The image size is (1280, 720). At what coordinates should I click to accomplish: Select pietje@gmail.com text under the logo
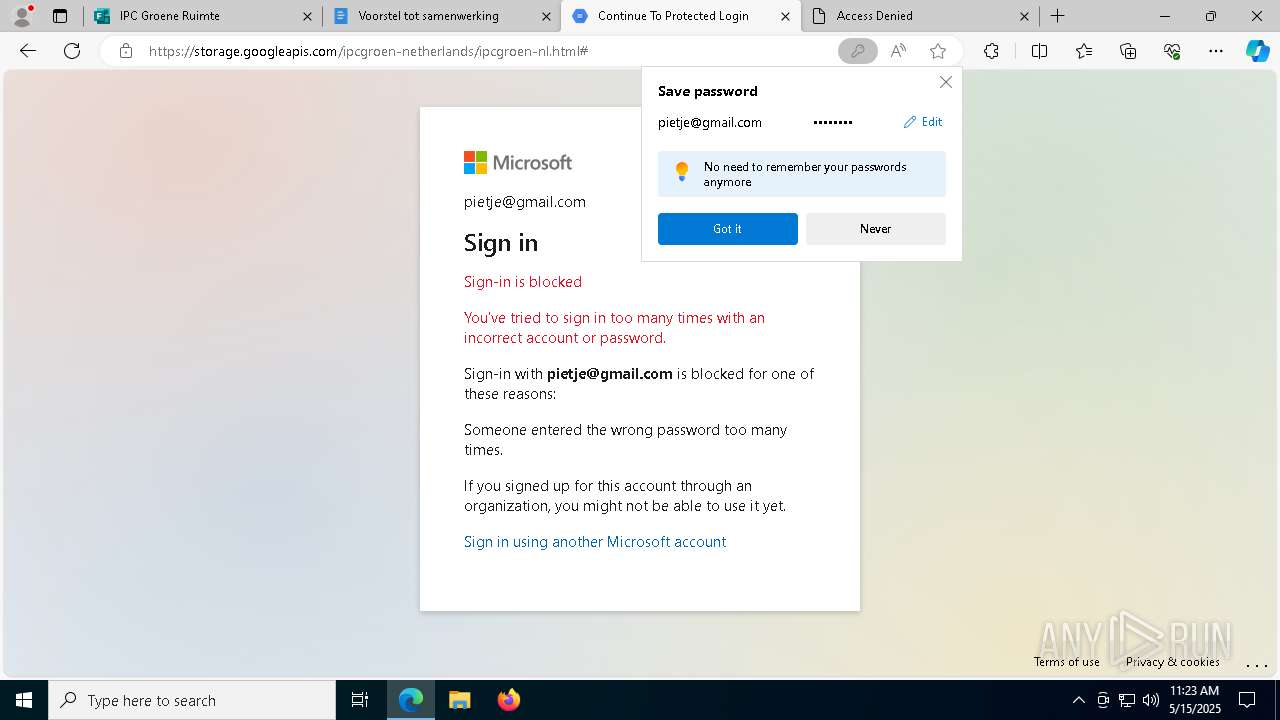coord(525,202)
